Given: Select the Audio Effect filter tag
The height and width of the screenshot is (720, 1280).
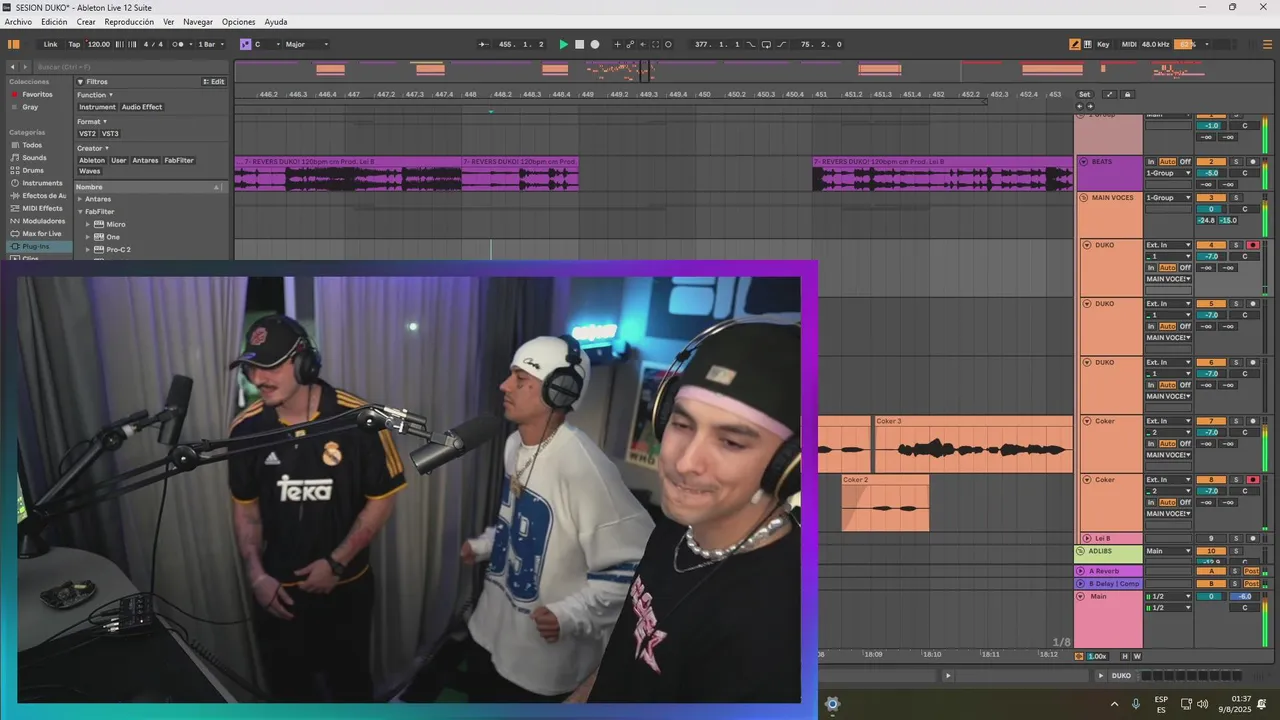Looking at the screenshot, I should click(142, 107).
